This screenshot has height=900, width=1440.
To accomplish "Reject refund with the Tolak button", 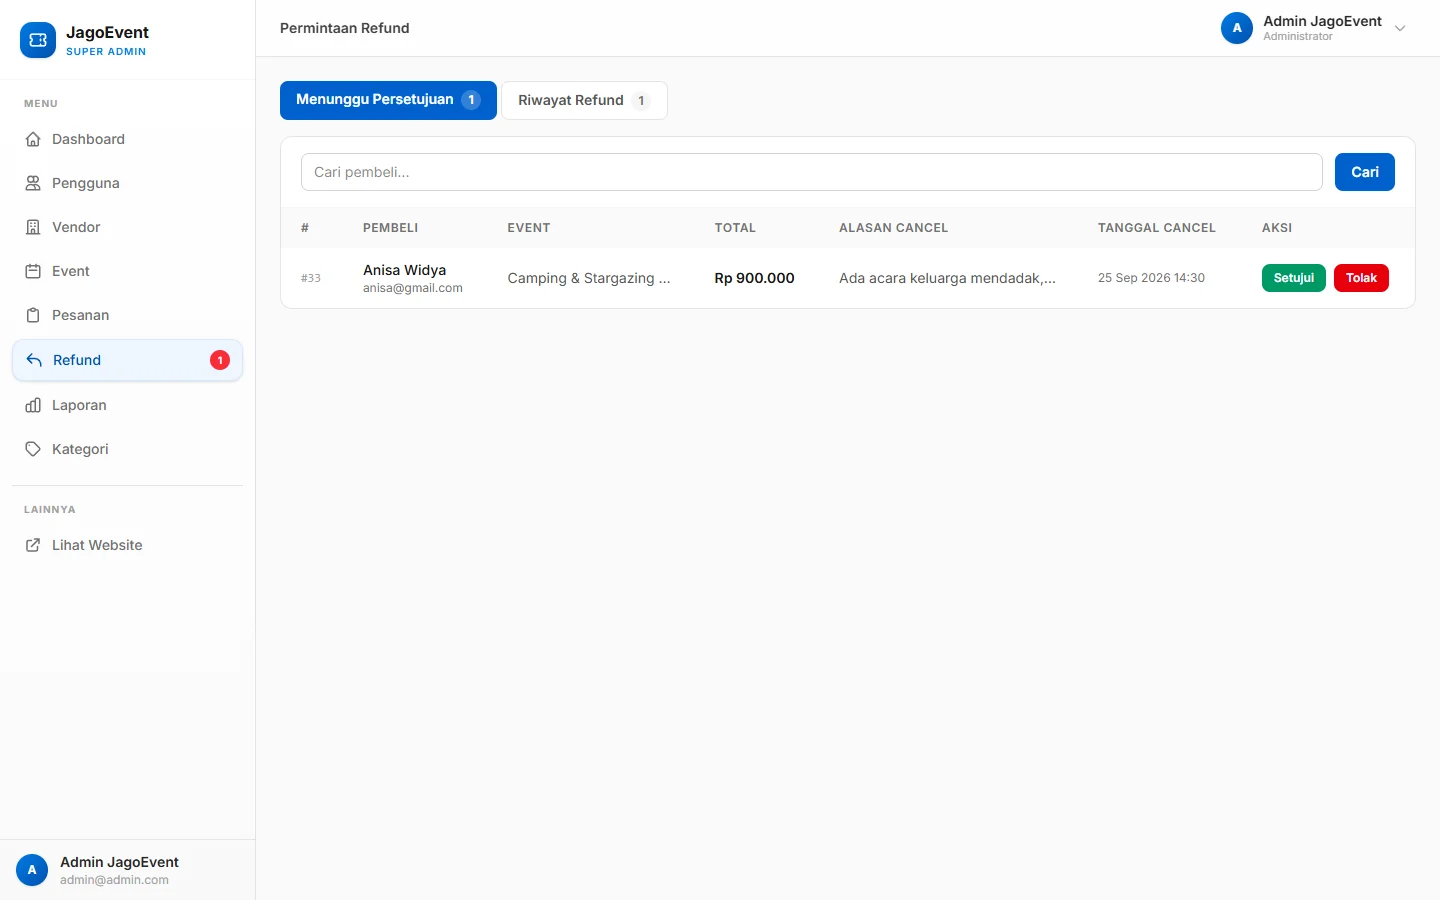I will click(1361, 278).
